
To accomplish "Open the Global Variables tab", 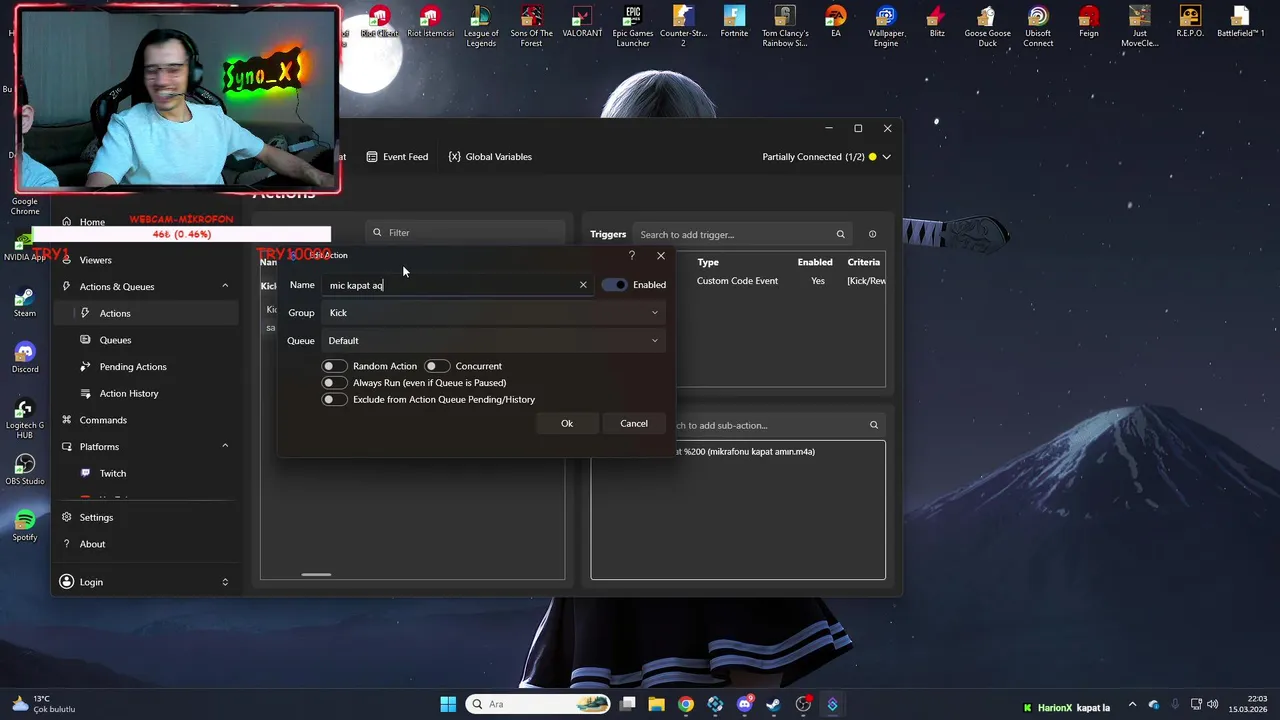I will coord(490,157).
